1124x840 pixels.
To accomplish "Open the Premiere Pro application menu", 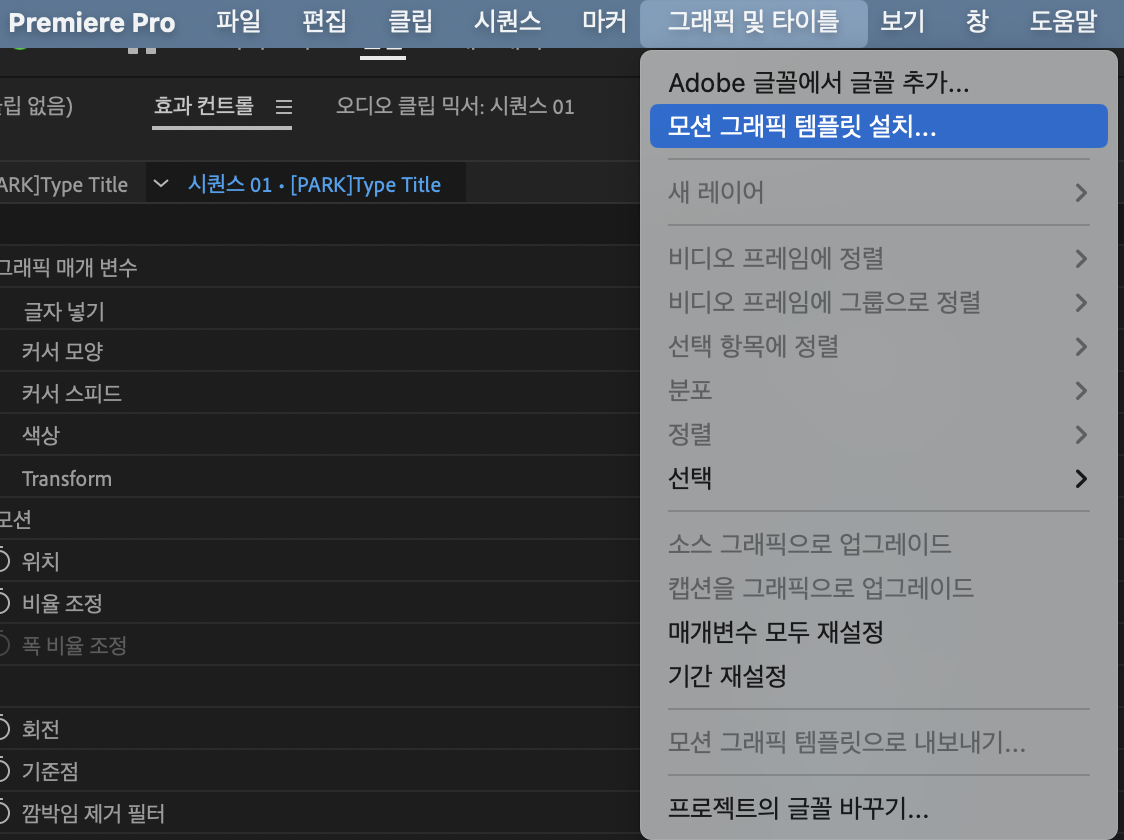I will [x=92, y=22].
